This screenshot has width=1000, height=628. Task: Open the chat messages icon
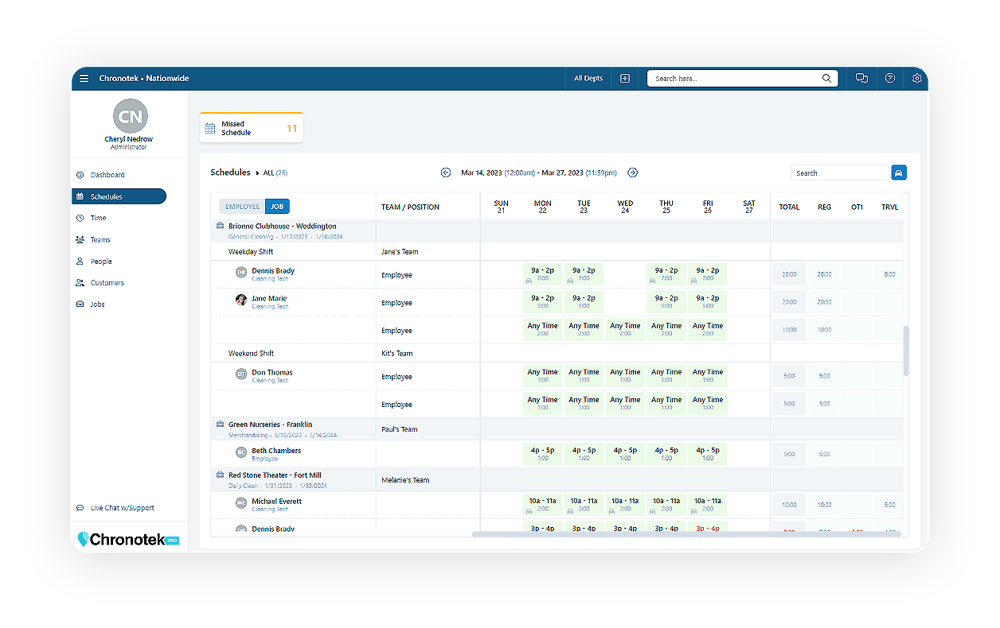coord(862,78)
